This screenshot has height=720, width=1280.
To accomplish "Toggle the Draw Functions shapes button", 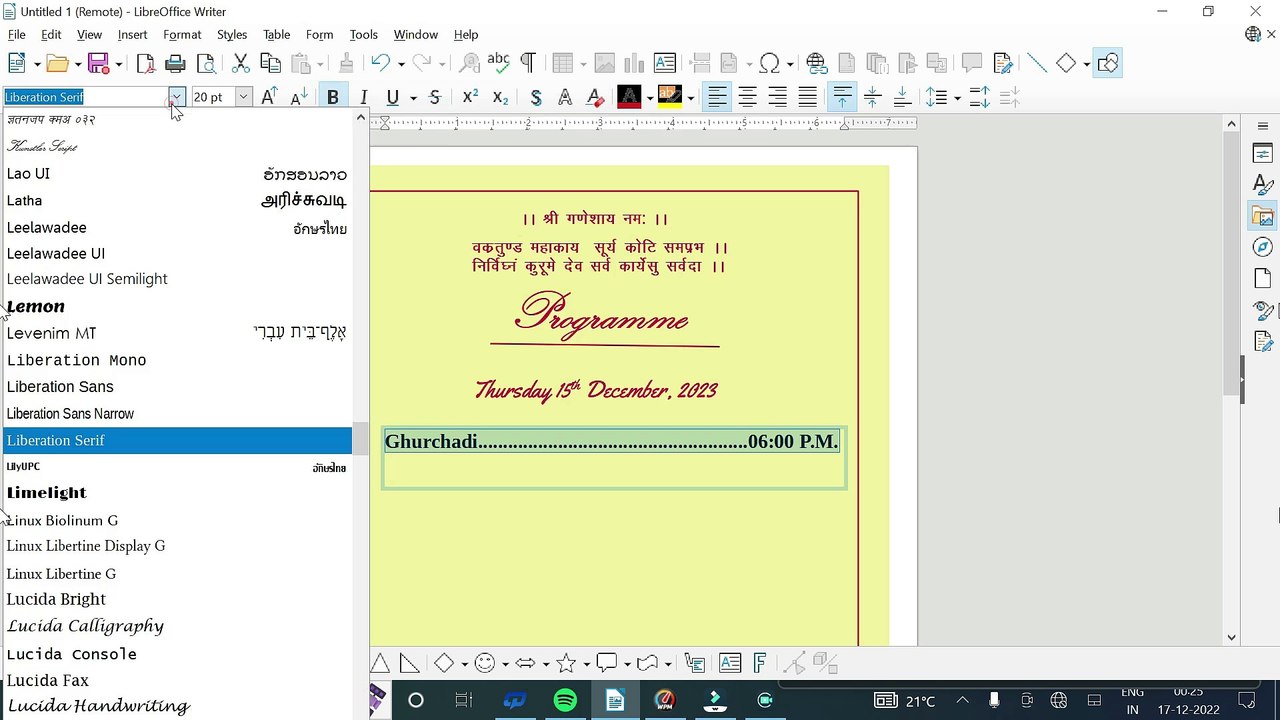I will coord(1107,63).
